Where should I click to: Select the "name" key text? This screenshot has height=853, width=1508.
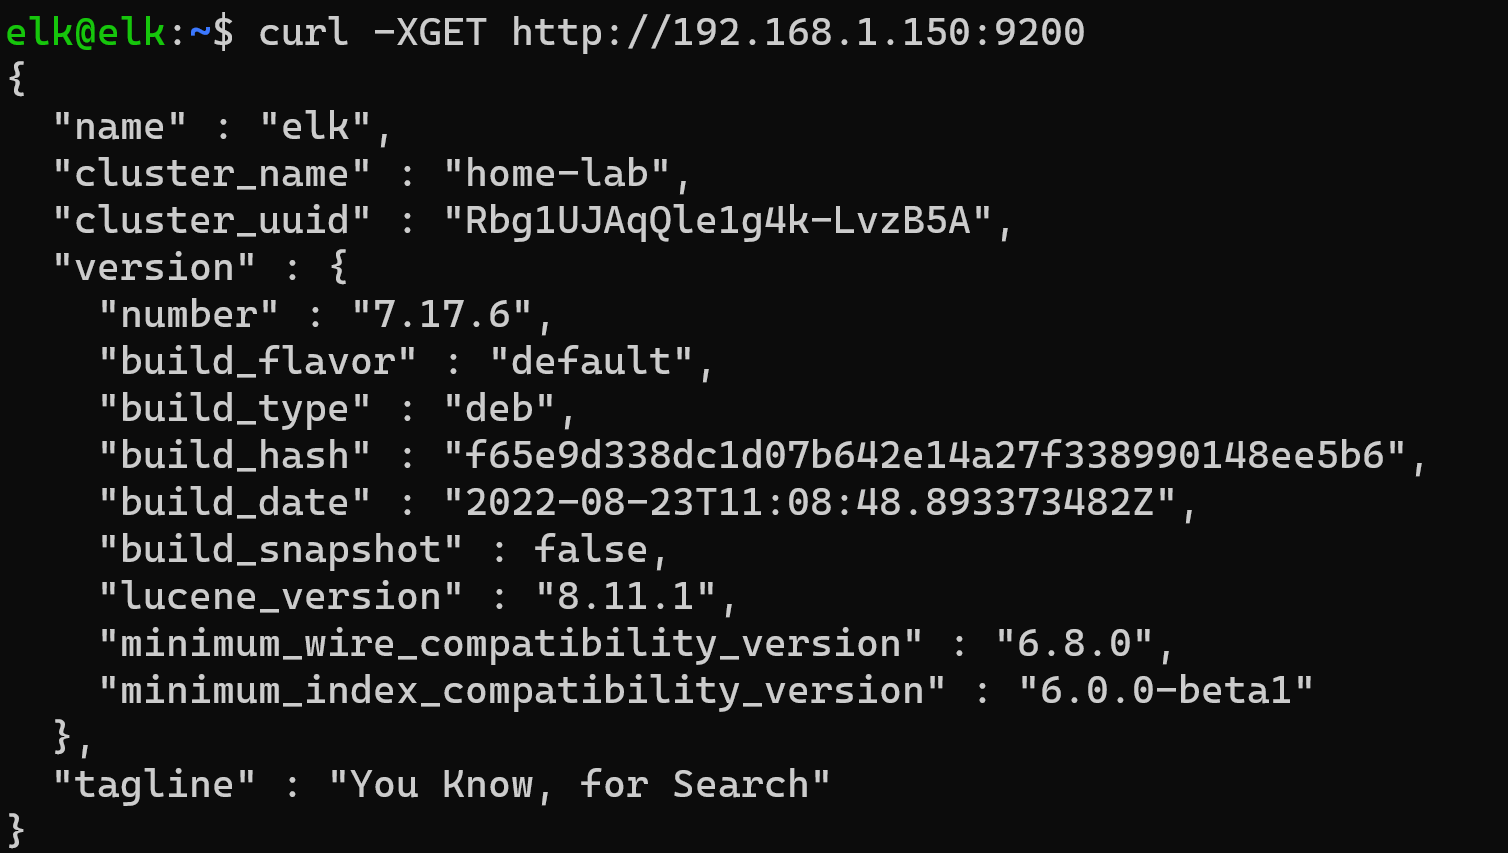tap(120, 127)
